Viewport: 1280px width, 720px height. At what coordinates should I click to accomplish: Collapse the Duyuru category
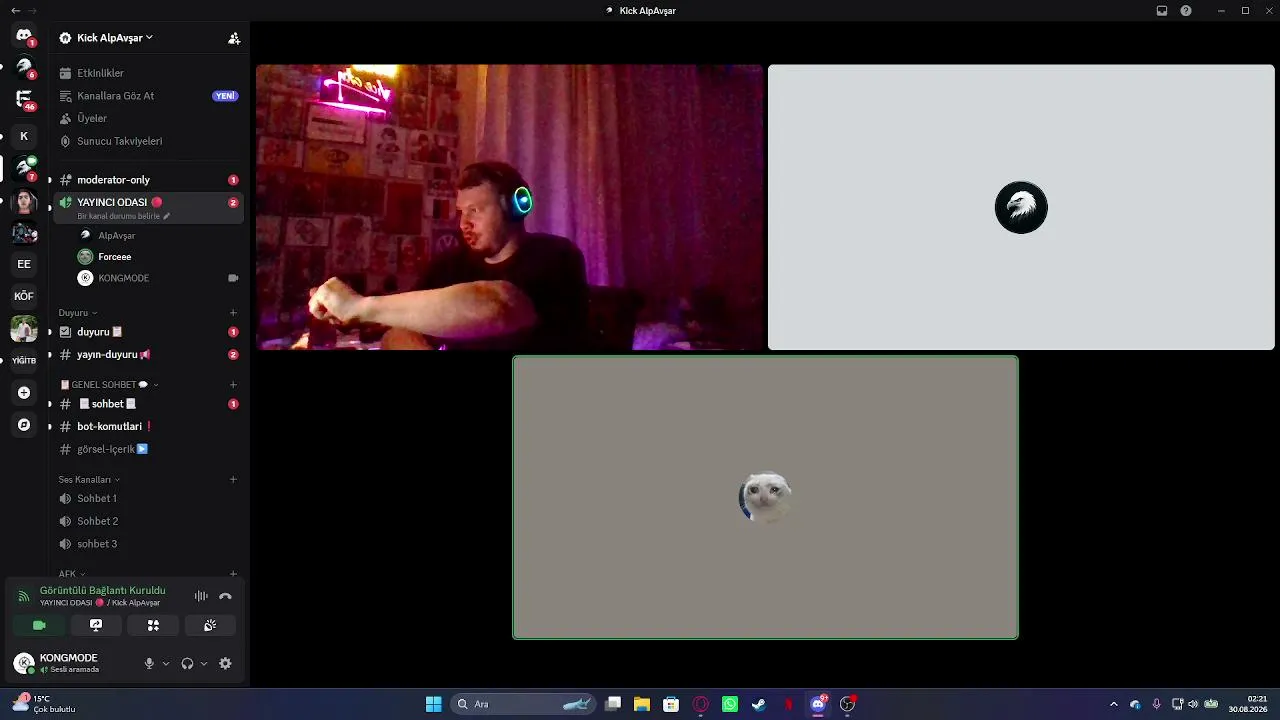click(78, 313)
